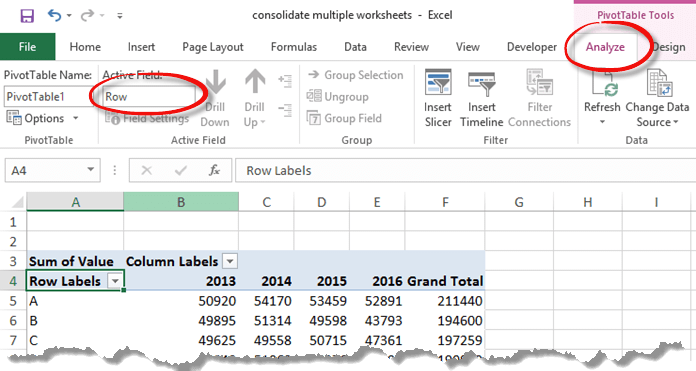The image size is (696, 371).
Task: Open the Name Box dropdown arrow
Action: click(x=91, y=170)
